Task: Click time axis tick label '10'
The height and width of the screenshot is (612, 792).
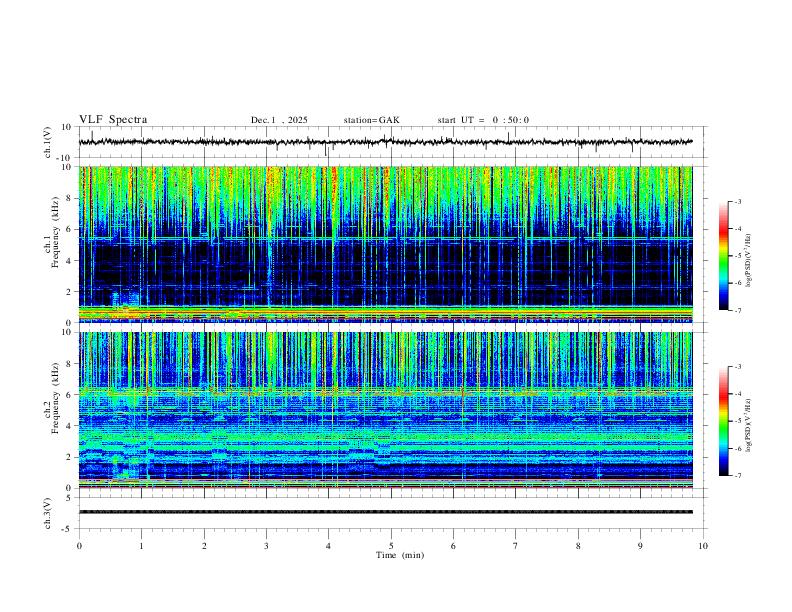Action: click(703, 546)
